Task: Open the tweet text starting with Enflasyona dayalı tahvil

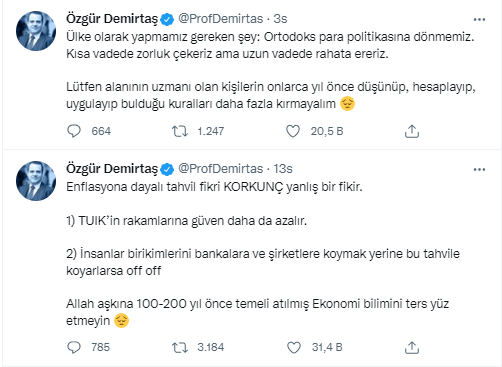Action: tap(214, 187)
